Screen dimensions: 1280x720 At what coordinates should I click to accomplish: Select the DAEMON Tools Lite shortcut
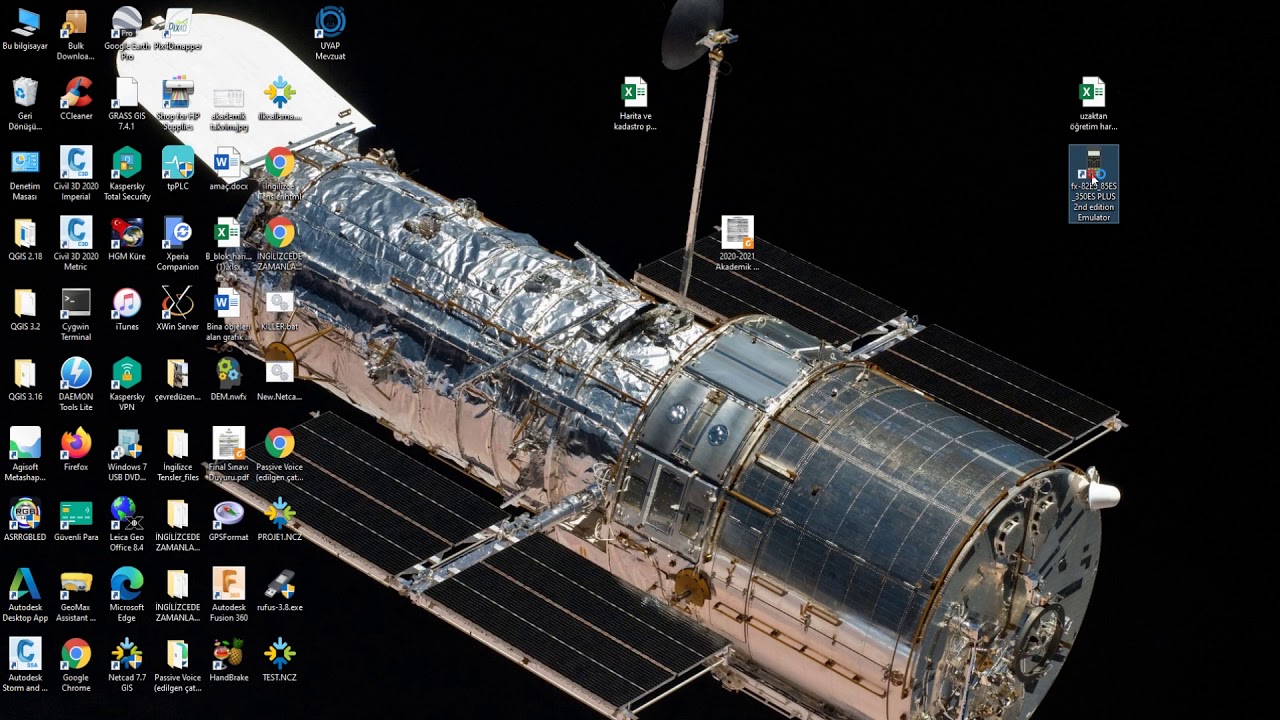point(76,384)
